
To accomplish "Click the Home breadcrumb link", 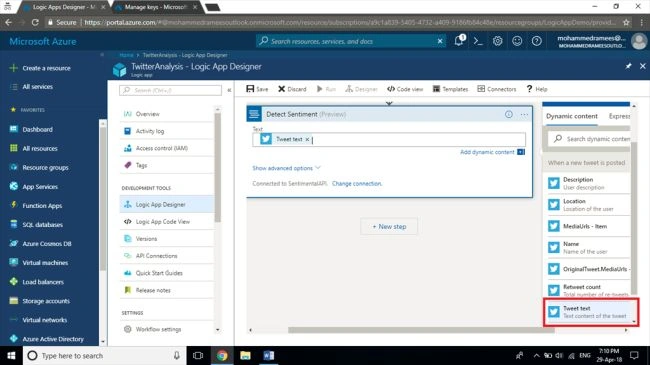I will (126, 55).
